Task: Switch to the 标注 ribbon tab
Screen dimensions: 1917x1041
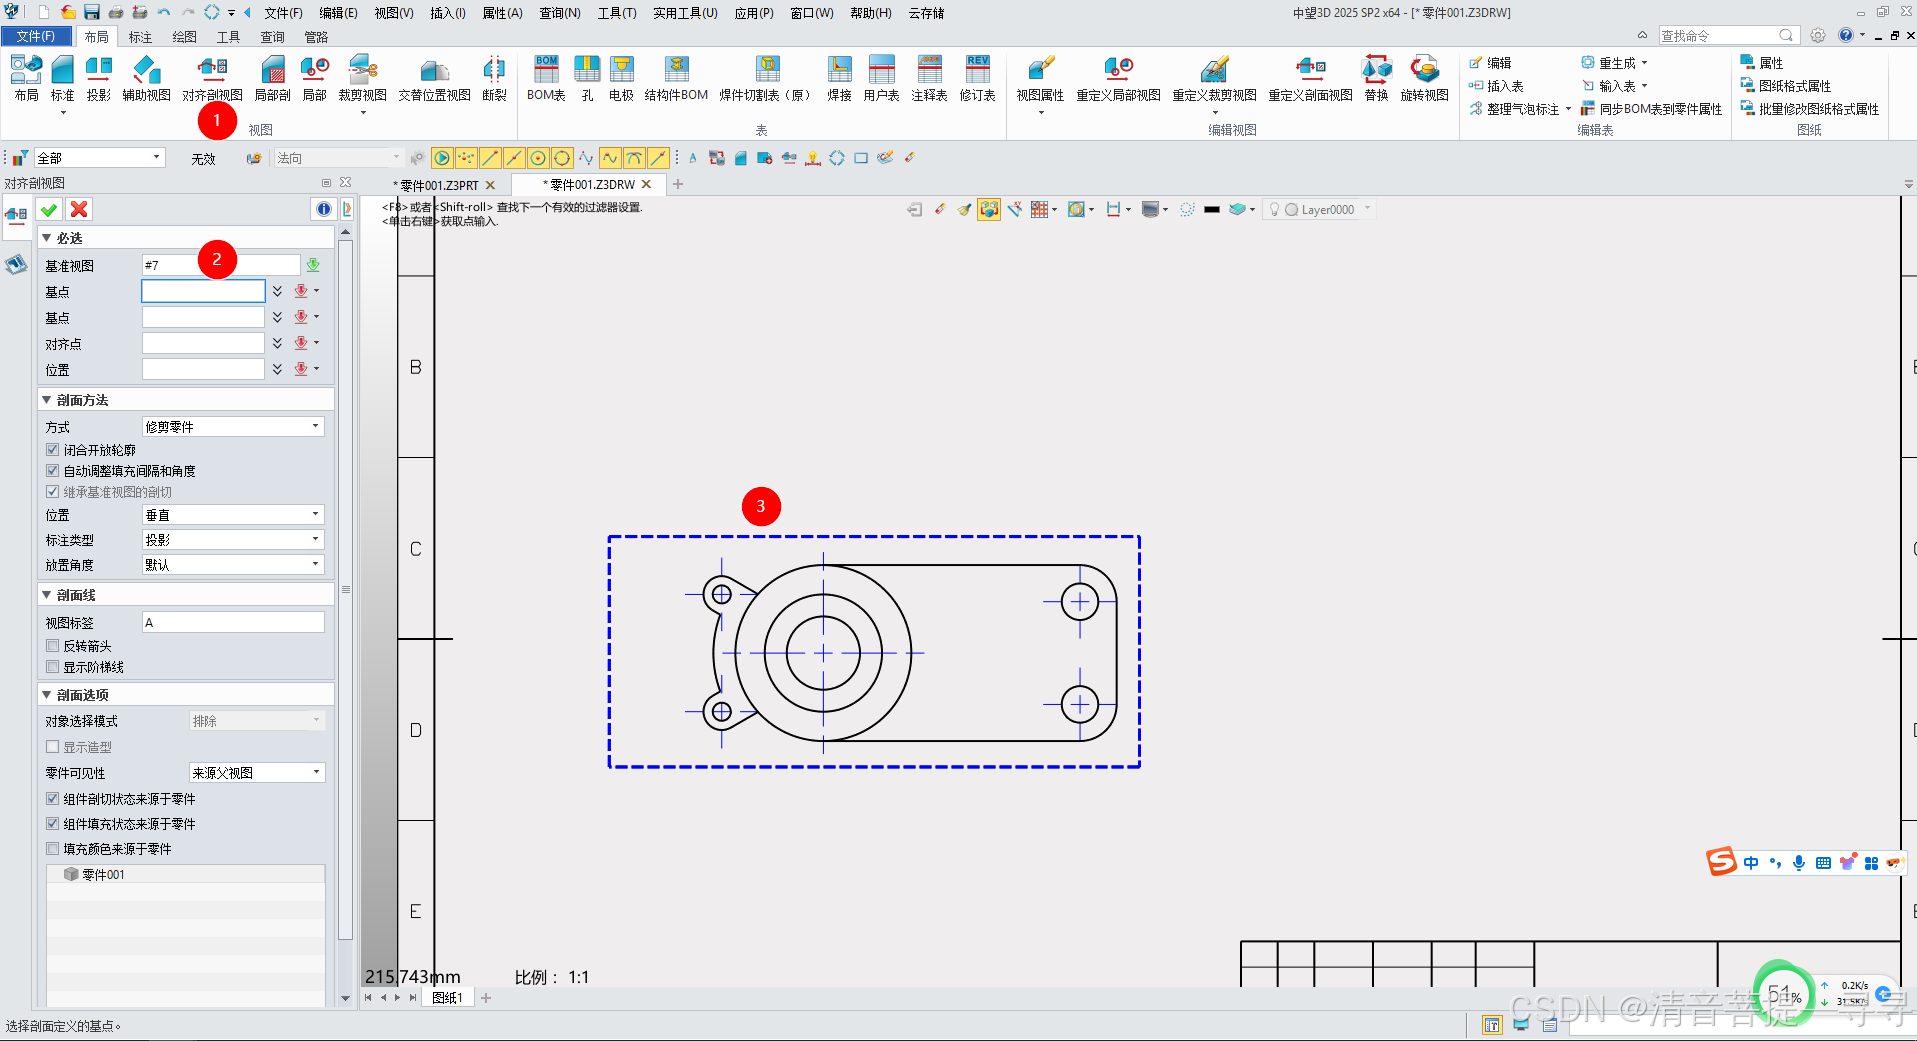Action: [140, 37]
